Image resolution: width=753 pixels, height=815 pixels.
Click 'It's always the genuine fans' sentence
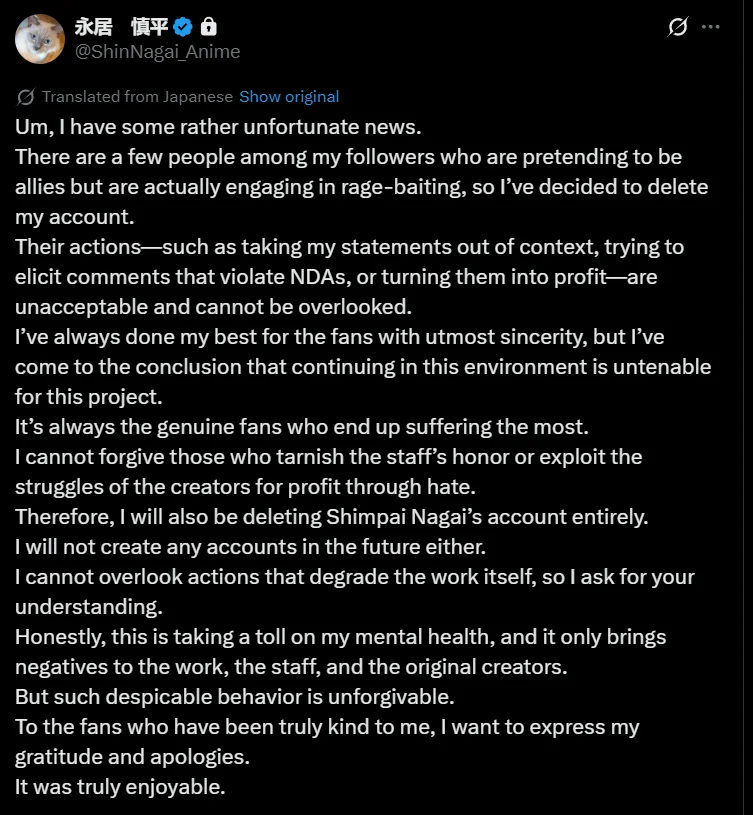point(302,427)
